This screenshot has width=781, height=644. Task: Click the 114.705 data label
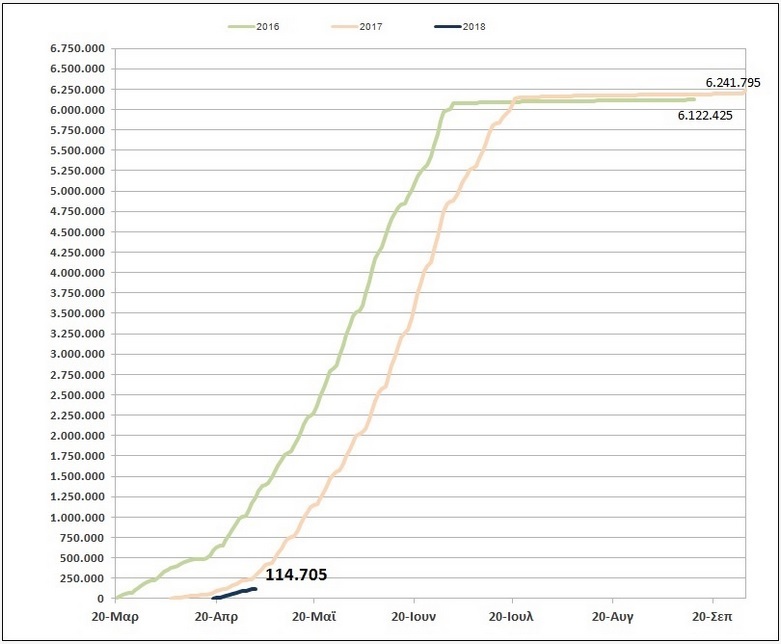[x=295, y=575]
